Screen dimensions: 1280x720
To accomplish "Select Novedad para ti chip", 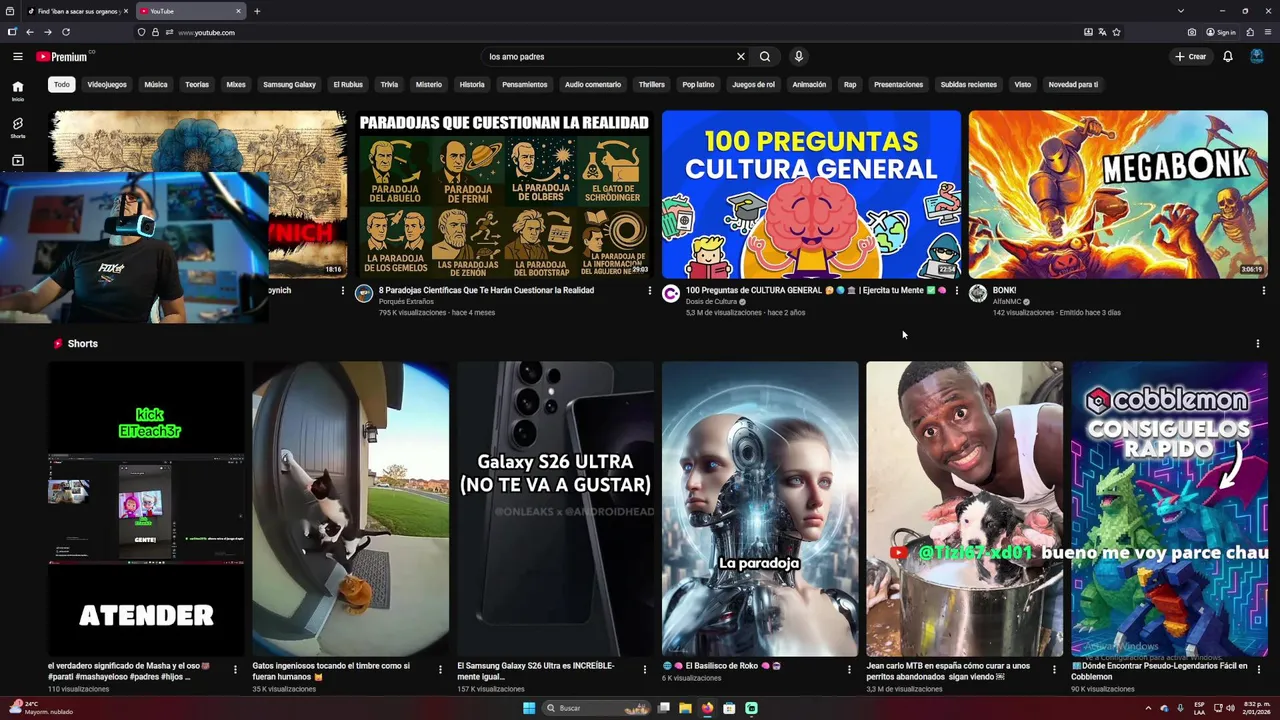I will click(1073, 85).
